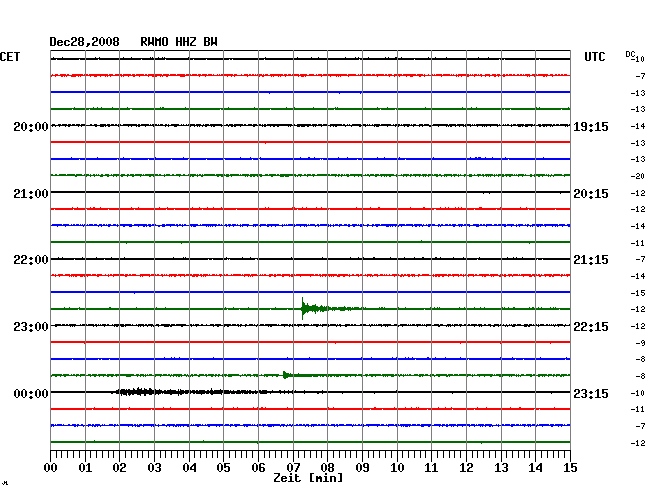Click the 22:00 CET time label
This screenshot has width=650, height=494.
pos(31,260)
